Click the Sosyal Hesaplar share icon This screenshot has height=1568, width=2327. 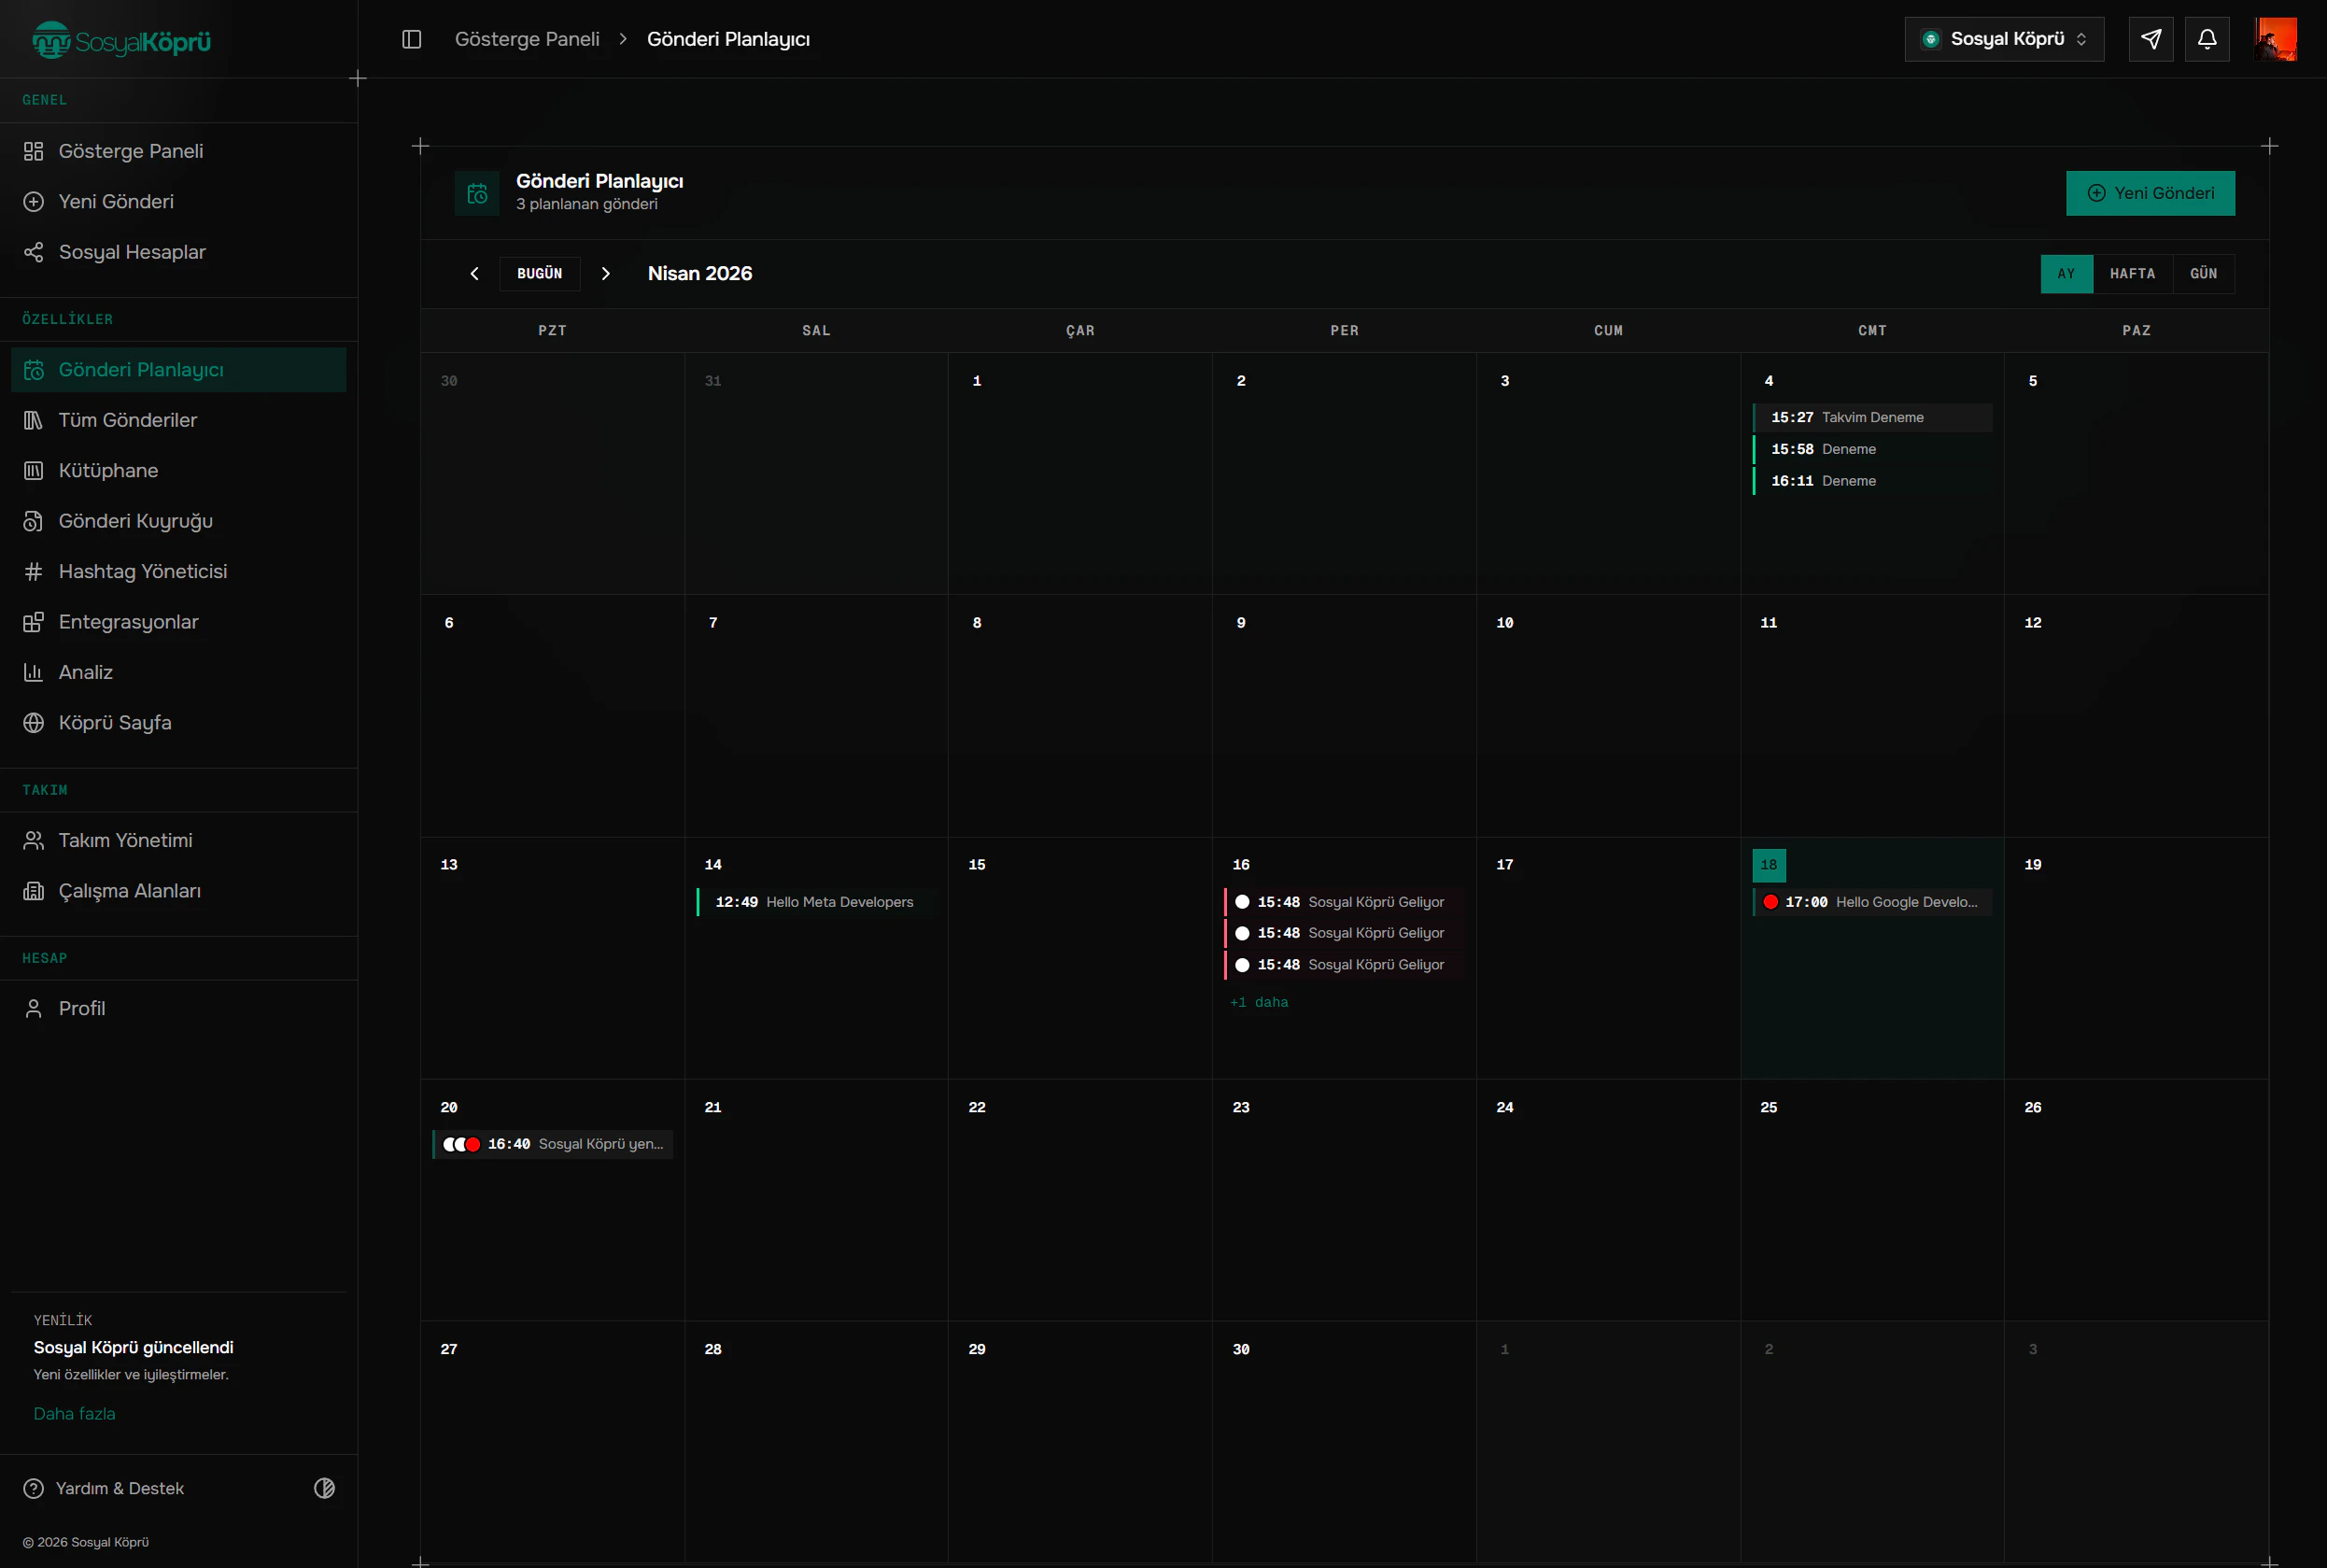pos(34,252)
